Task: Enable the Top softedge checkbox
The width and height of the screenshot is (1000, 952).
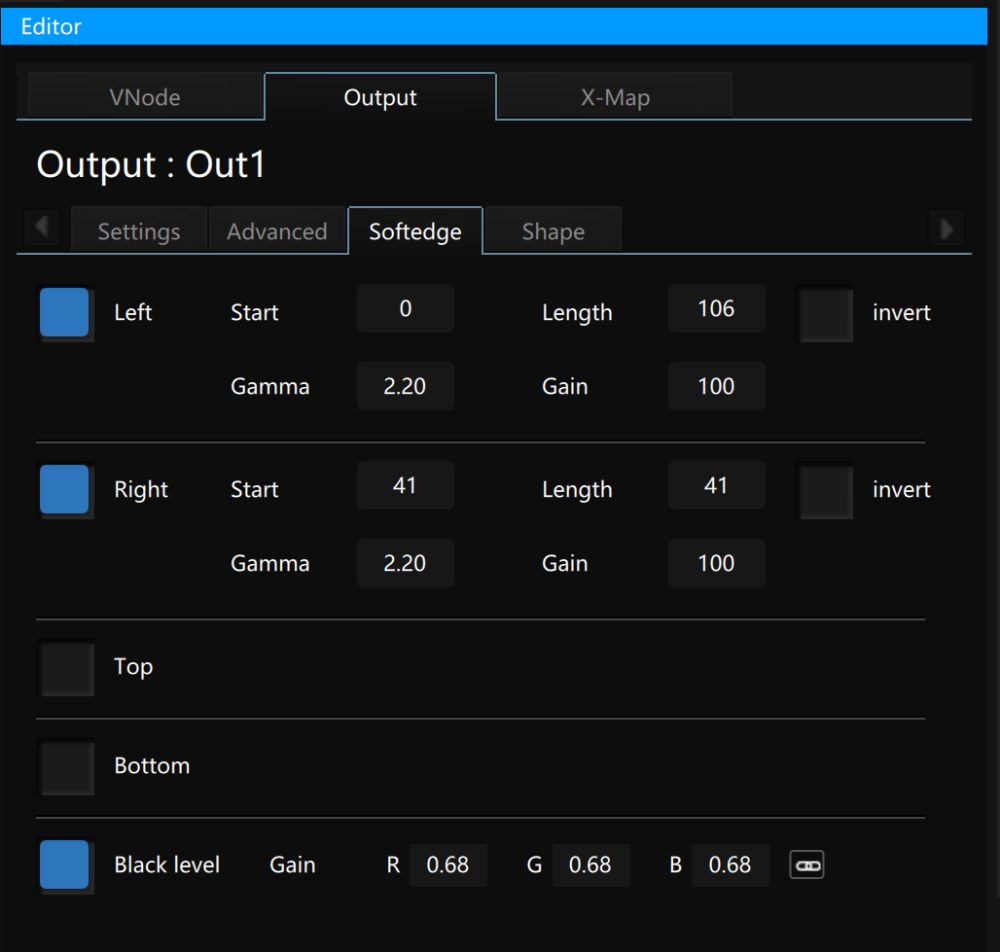Action: 67,668
